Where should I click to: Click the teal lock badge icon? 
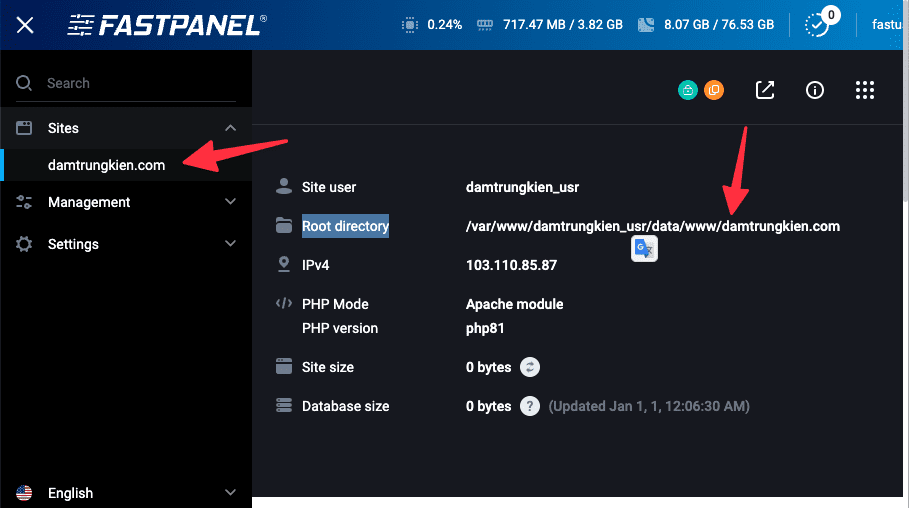[688, 90]
